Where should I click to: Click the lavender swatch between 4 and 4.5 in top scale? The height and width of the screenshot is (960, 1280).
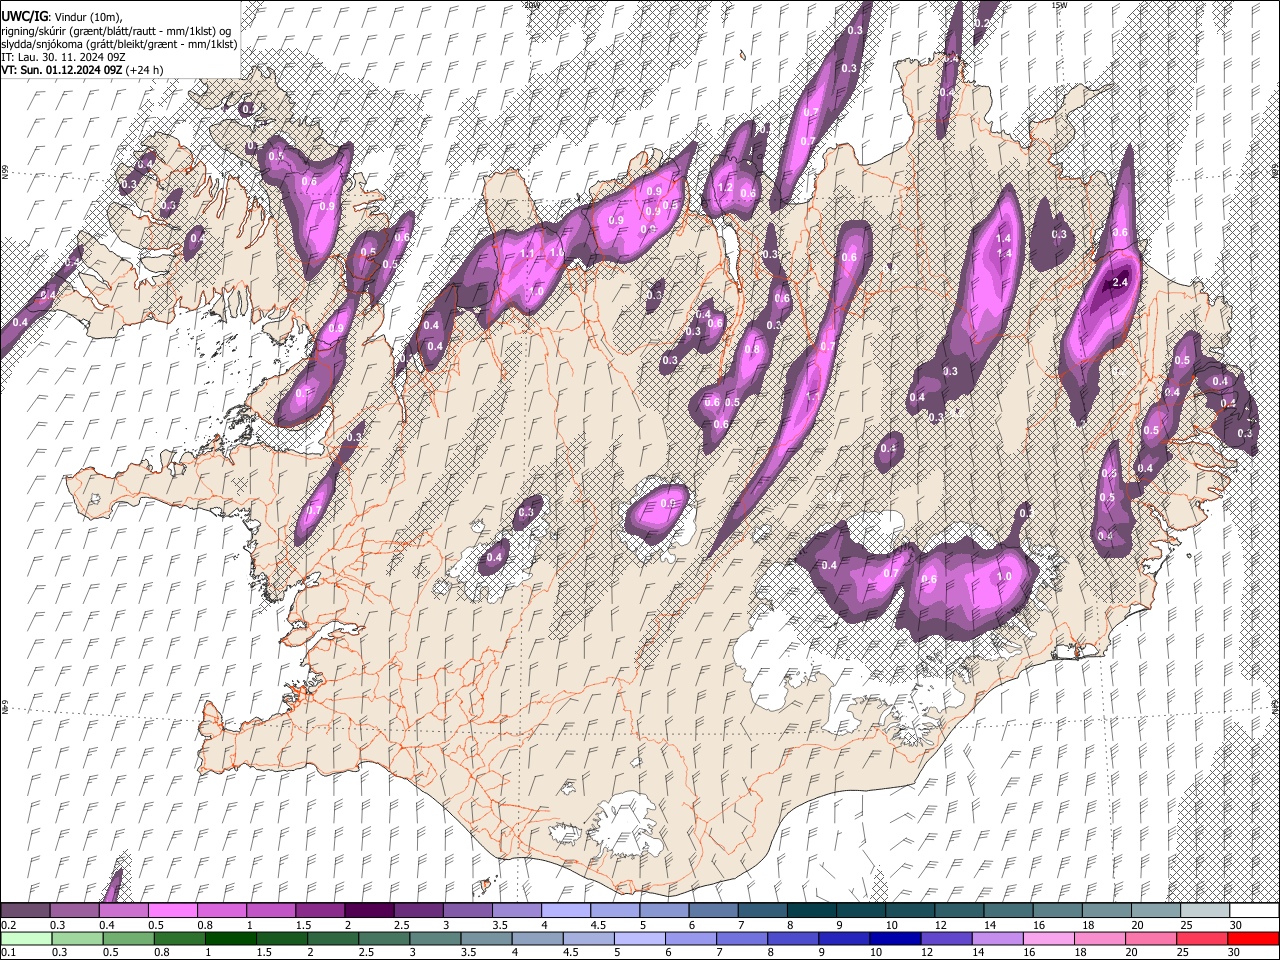click(565, 911)
